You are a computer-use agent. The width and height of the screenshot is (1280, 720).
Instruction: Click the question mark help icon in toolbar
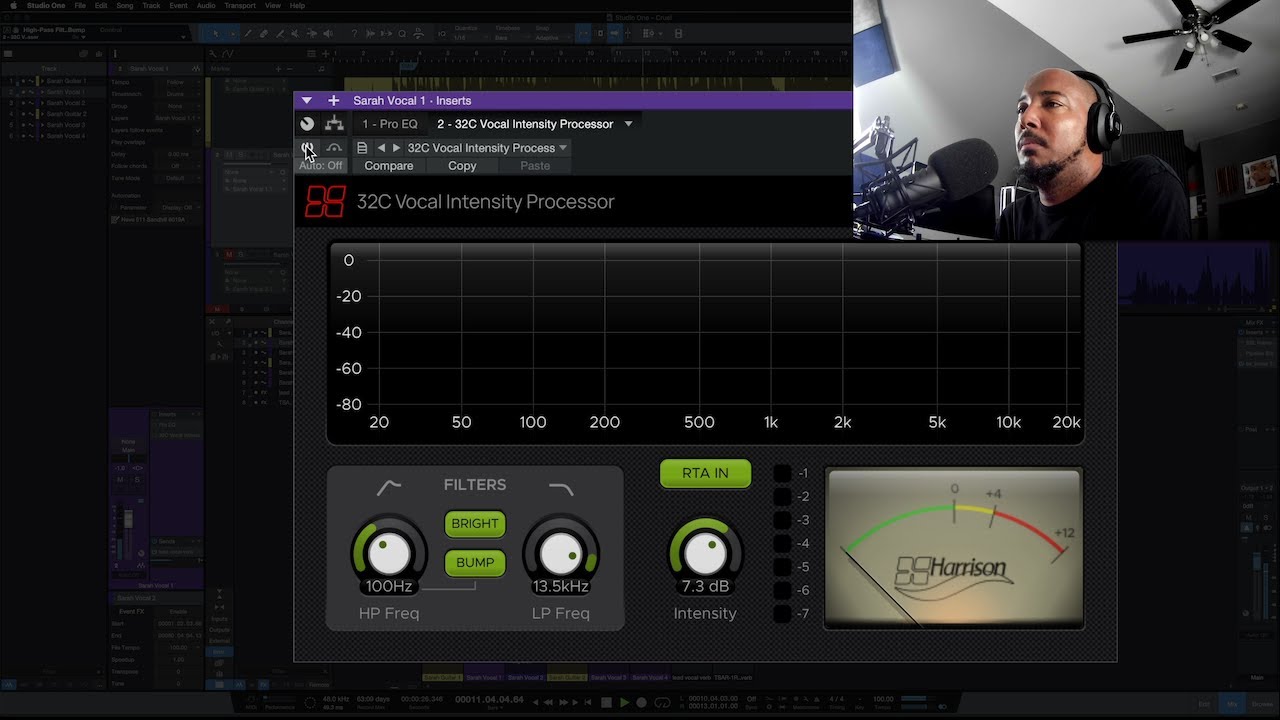tap(354, 34)
